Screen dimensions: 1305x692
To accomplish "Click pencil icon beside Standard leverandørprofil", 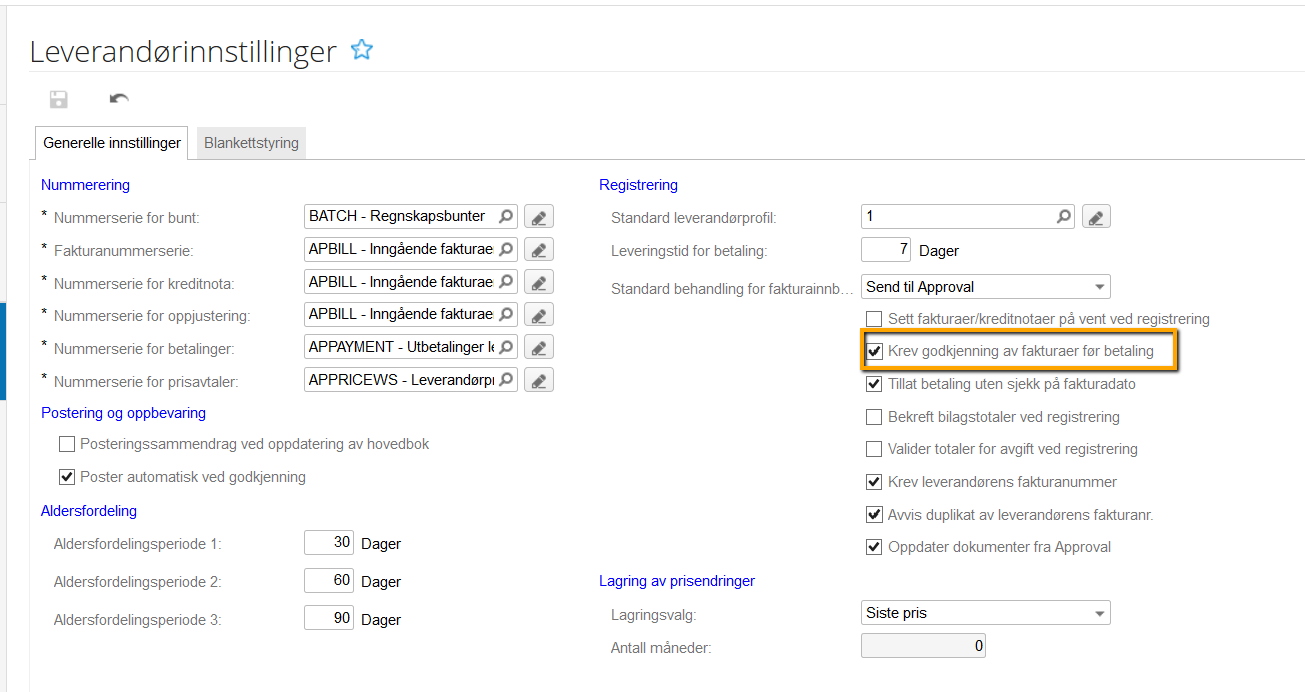I will [x=1096, y=217].
